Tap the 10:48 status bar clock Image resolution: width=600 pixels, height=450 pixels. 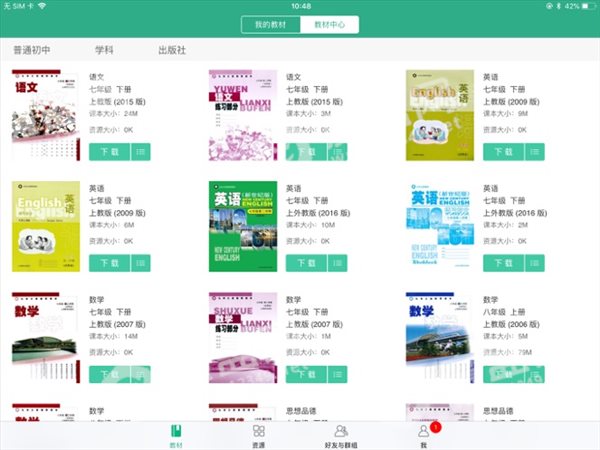click(x=301, y=6)
